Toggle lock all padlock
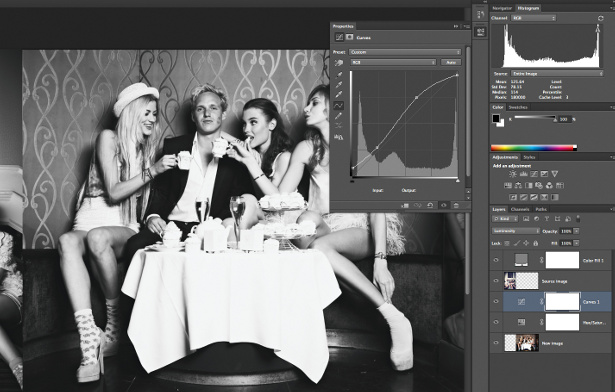The height and width of the screenshot is (392, 615). pos(536,243)
